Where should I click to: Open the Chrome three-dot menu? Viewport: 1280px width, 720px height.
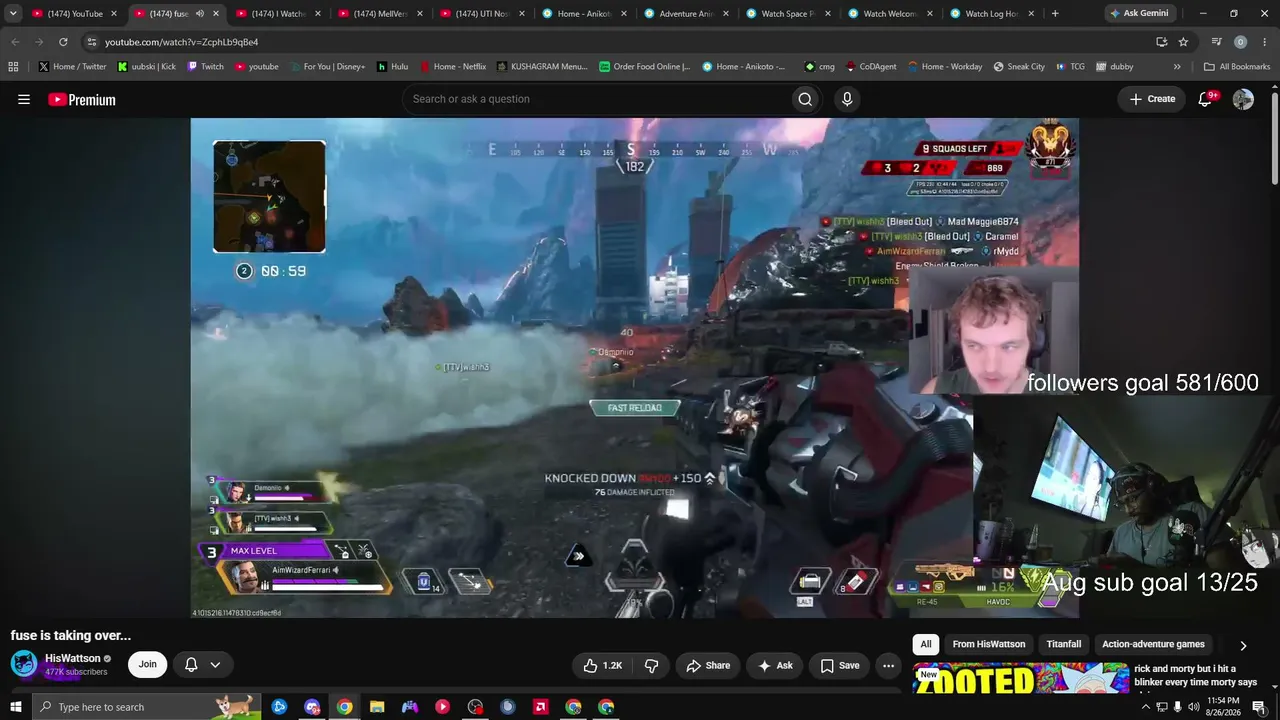point(1264,42)
